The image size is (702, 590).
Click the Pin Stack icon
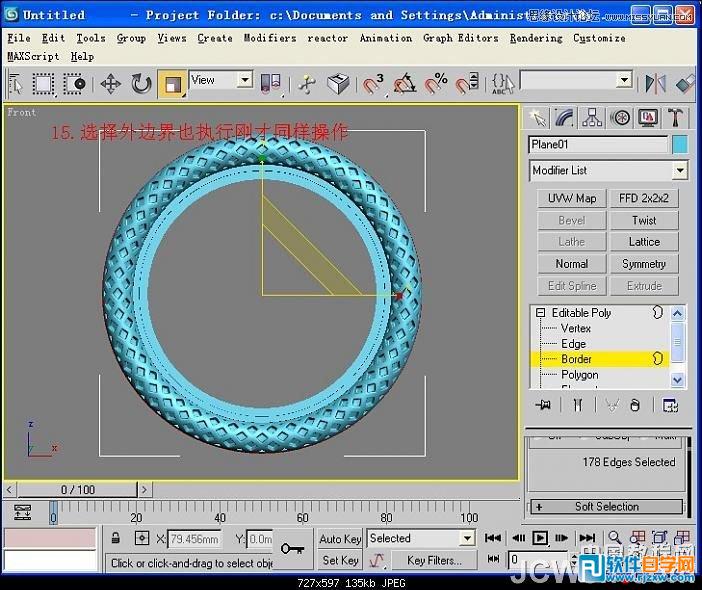[x=543, y=405]
